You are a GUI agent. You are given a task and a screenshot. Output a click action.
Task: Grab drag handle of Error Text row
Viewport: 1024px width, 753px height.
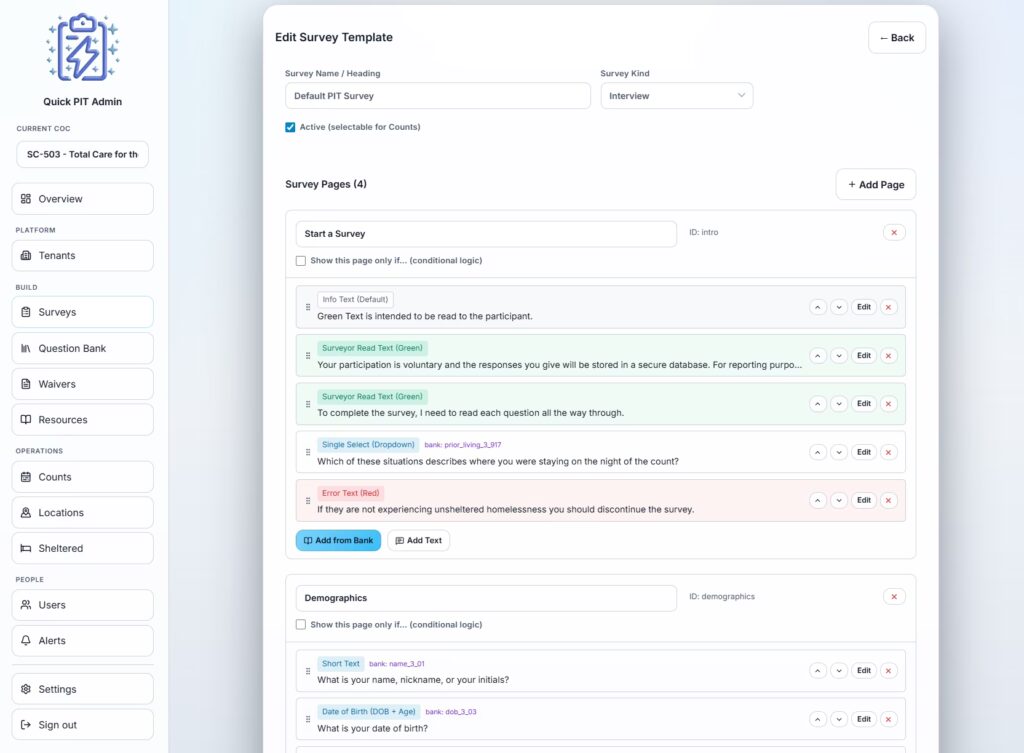click(308, 501)
